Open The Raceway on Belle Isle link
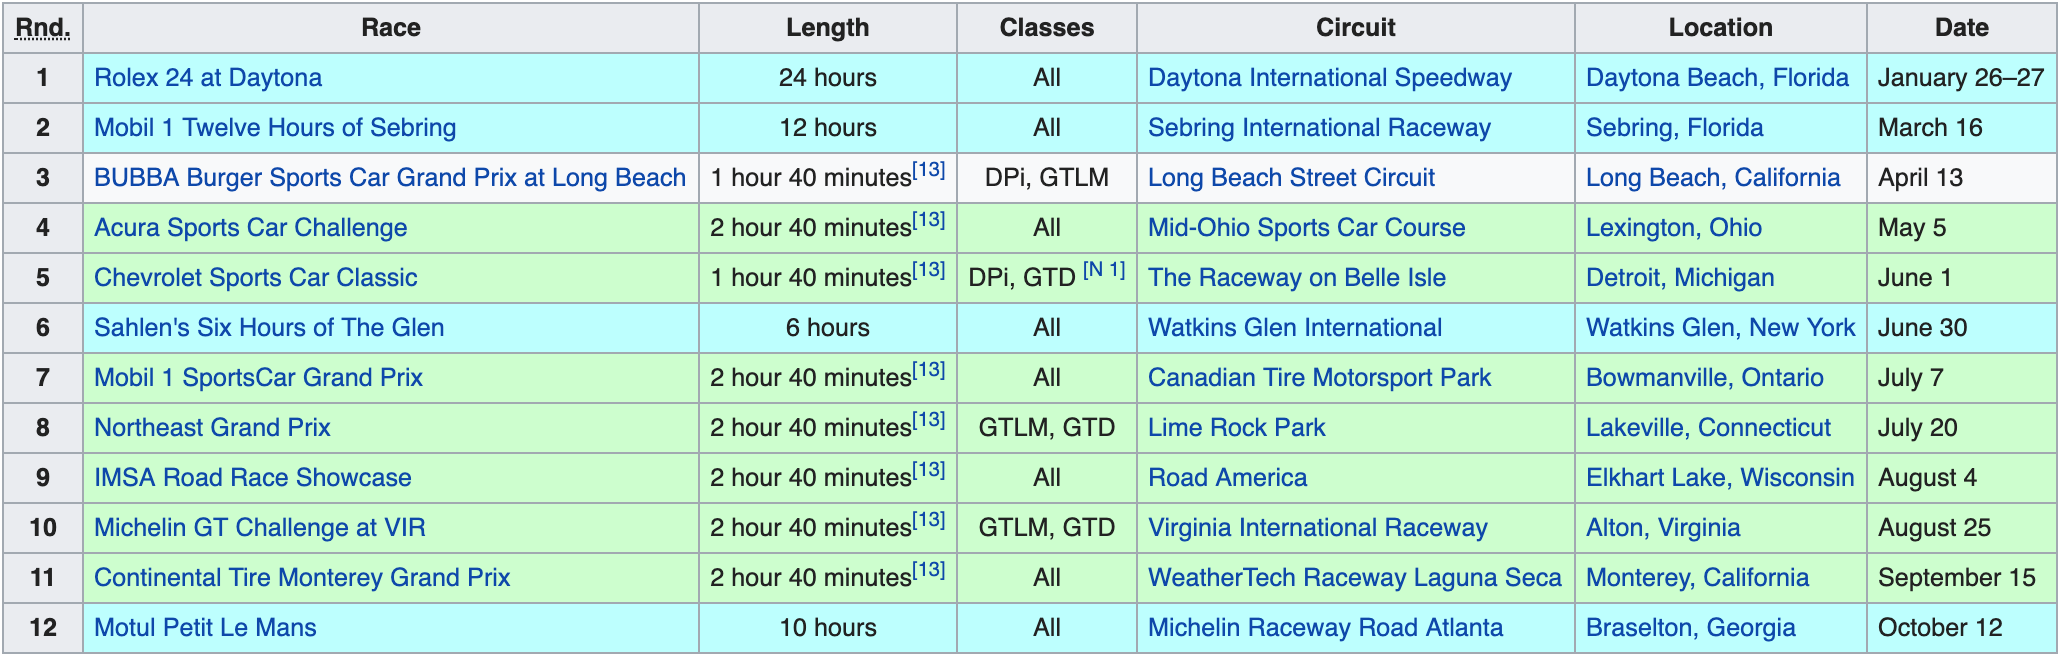 (1297, 278)
